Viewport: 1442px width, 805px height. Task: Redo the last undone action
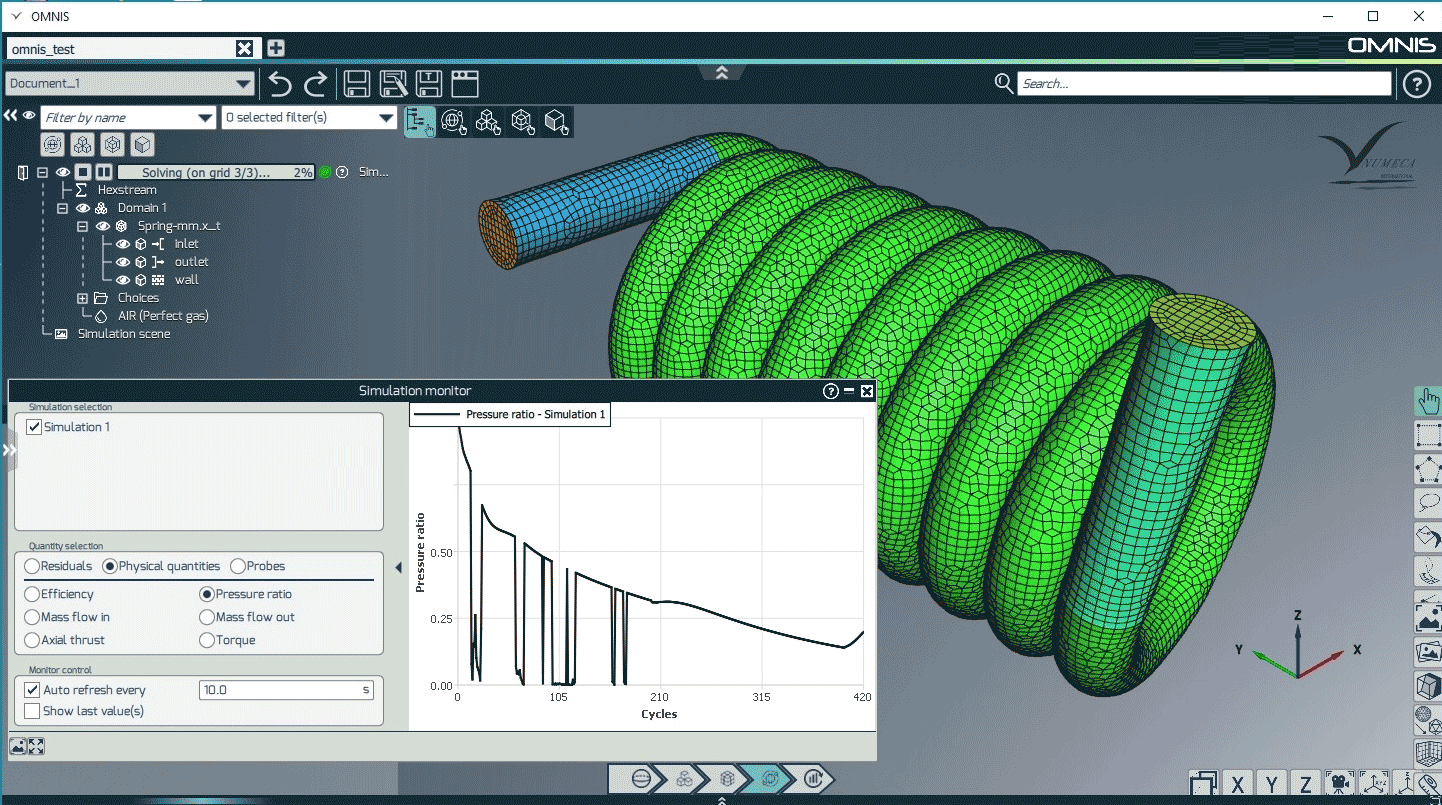tap(315, 84)
